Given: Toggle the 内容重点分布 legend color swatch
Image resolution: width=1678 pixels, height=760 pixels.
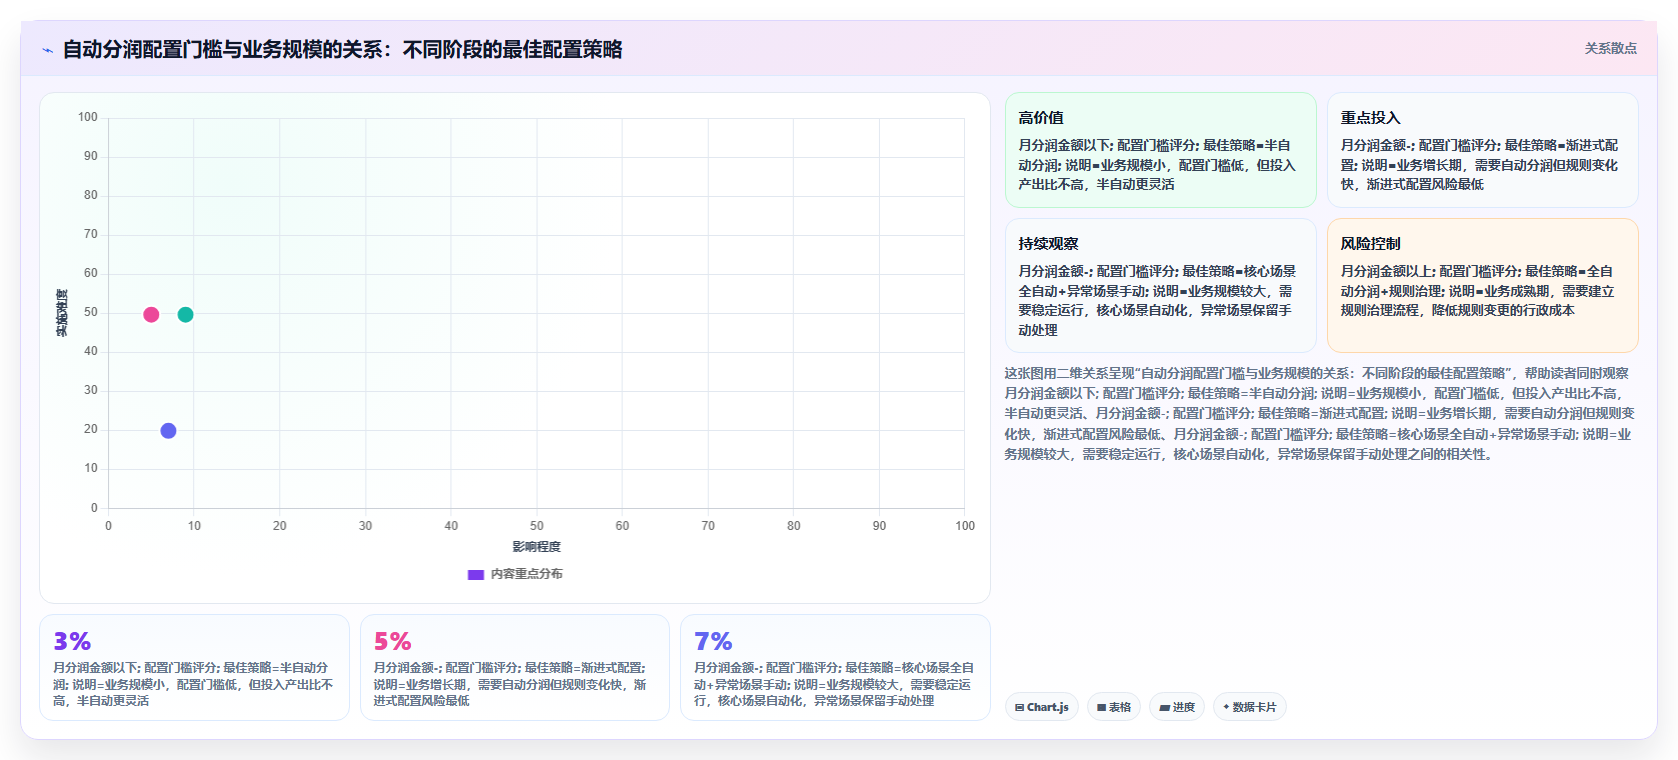Looking at the screenshot, I should (x=476, y=574).
